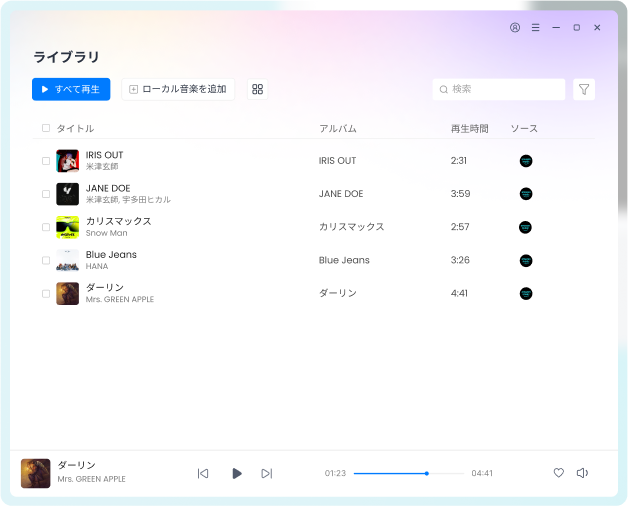Skip to the next track
This screenshot has height=507, width=628.
(266, 473)
